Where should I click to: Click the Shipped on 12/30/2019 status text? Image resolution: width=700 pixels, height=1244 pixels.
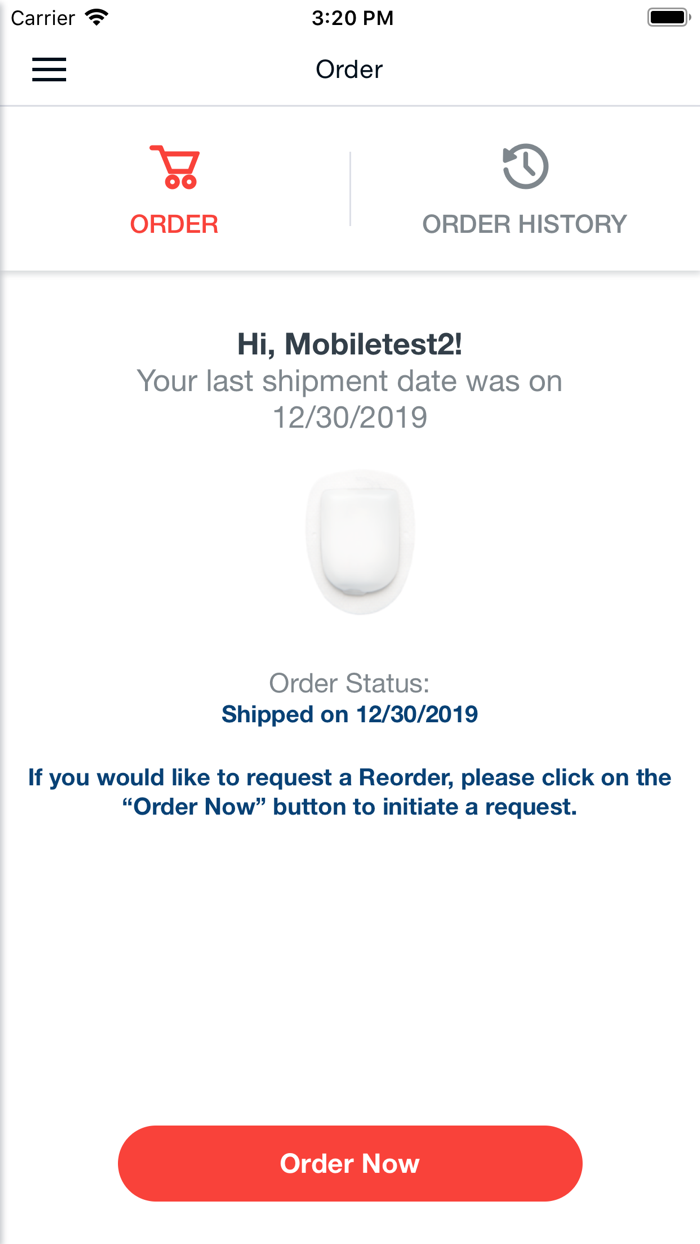349,714
